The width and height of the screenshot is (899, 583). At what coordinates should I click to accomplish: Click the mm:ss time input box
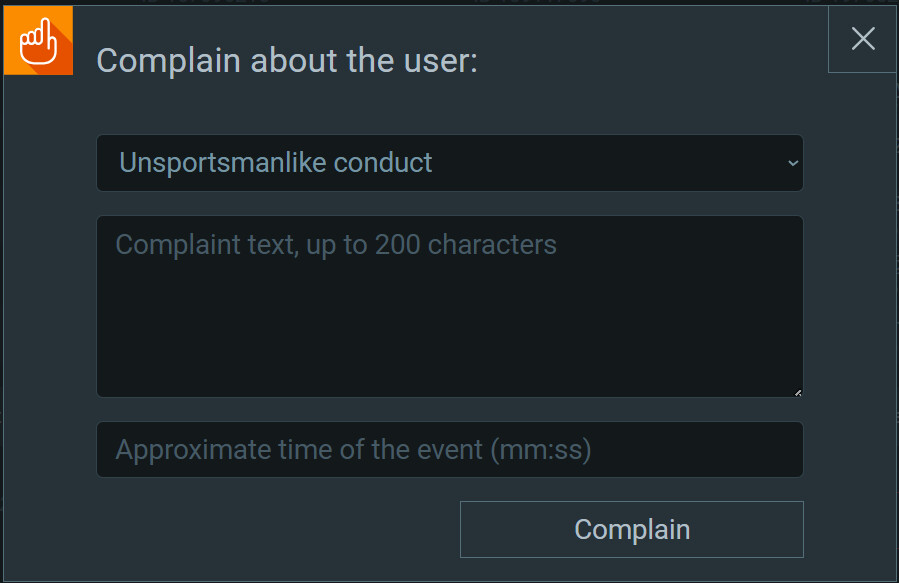click(x=449, y=450)
